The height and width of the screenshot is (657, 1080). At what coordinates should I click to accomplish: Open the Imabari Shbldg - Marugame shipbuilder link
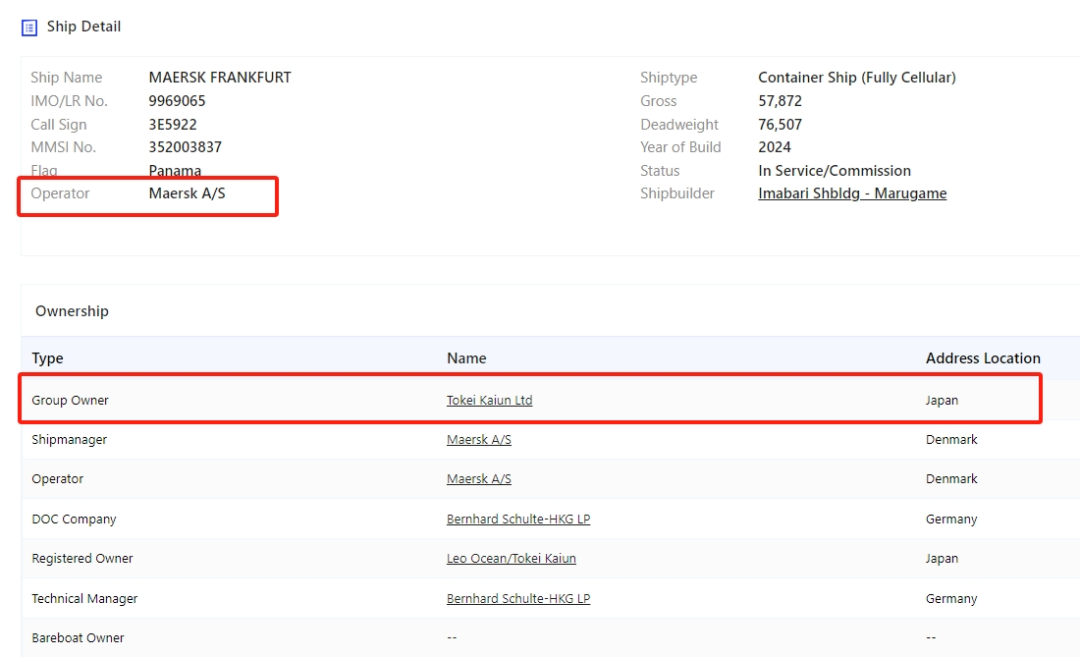pos(852,194)
